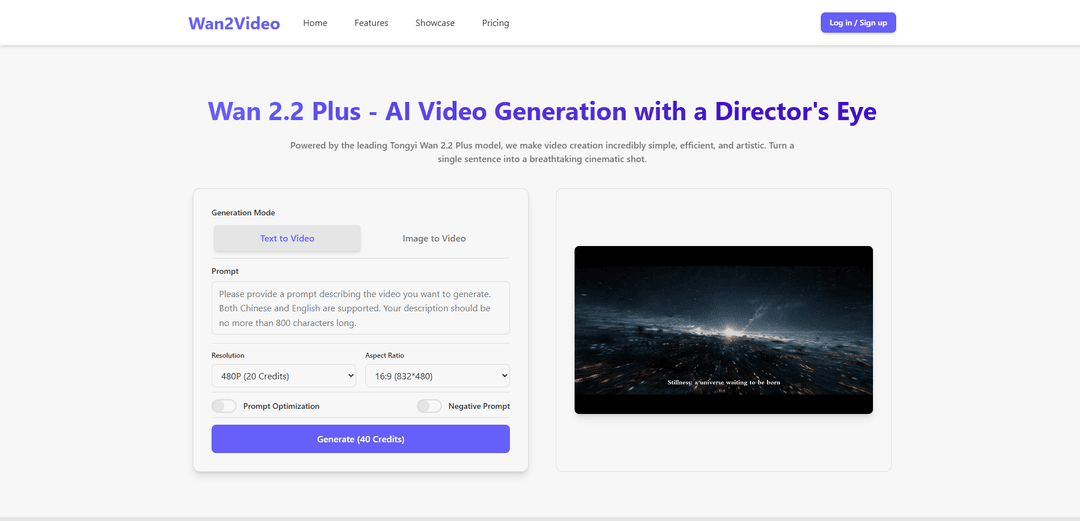The height and width of the screenshot is (521, 1080).
Task: View the Pricing page
Action: (495, 23)
